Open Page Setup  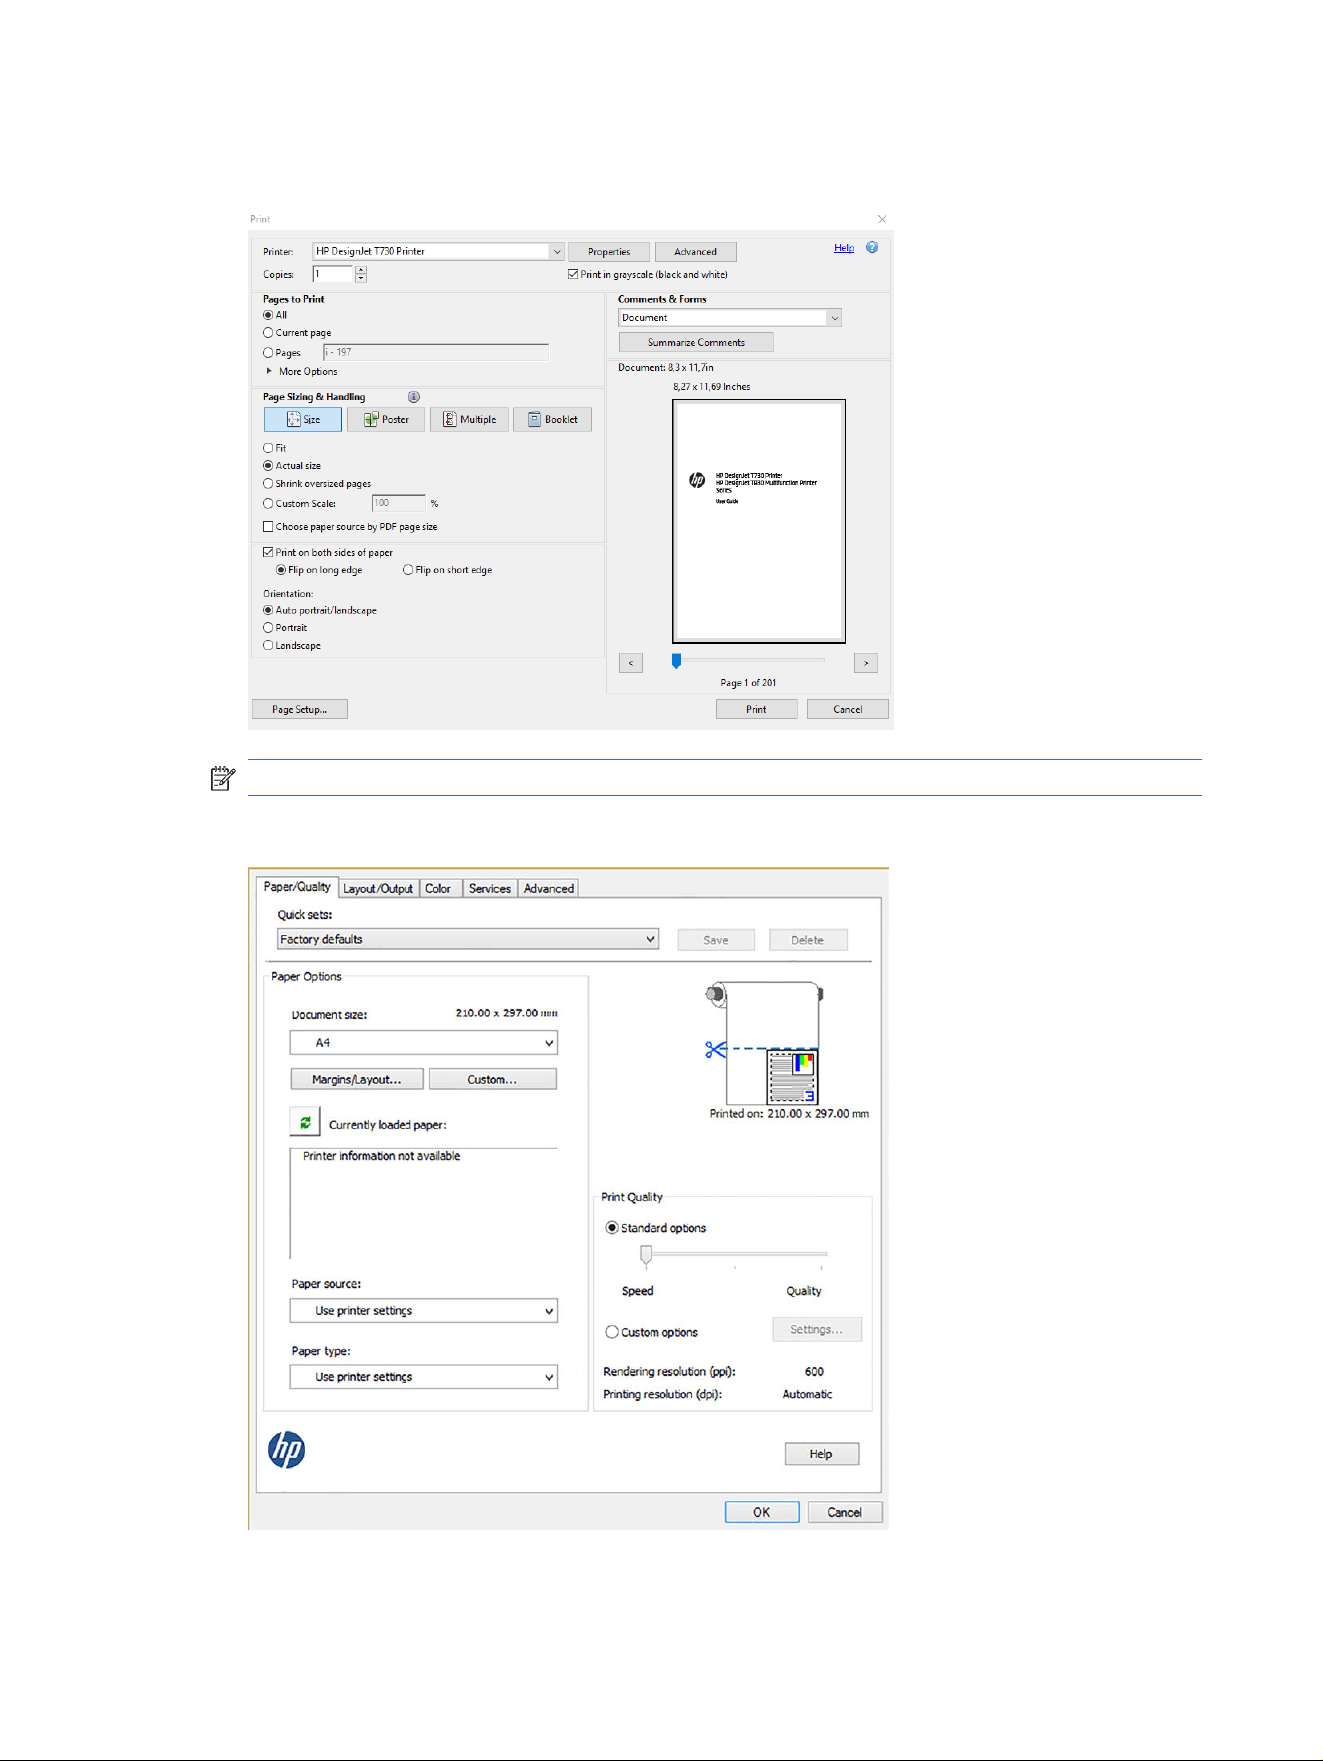click(x=300, y=709)
